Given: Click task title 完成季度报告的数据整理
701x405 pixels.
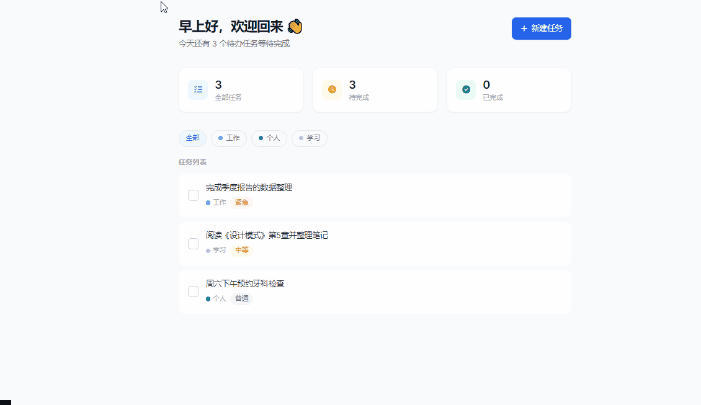Looking at the screenshot, I should click(249, 187).
